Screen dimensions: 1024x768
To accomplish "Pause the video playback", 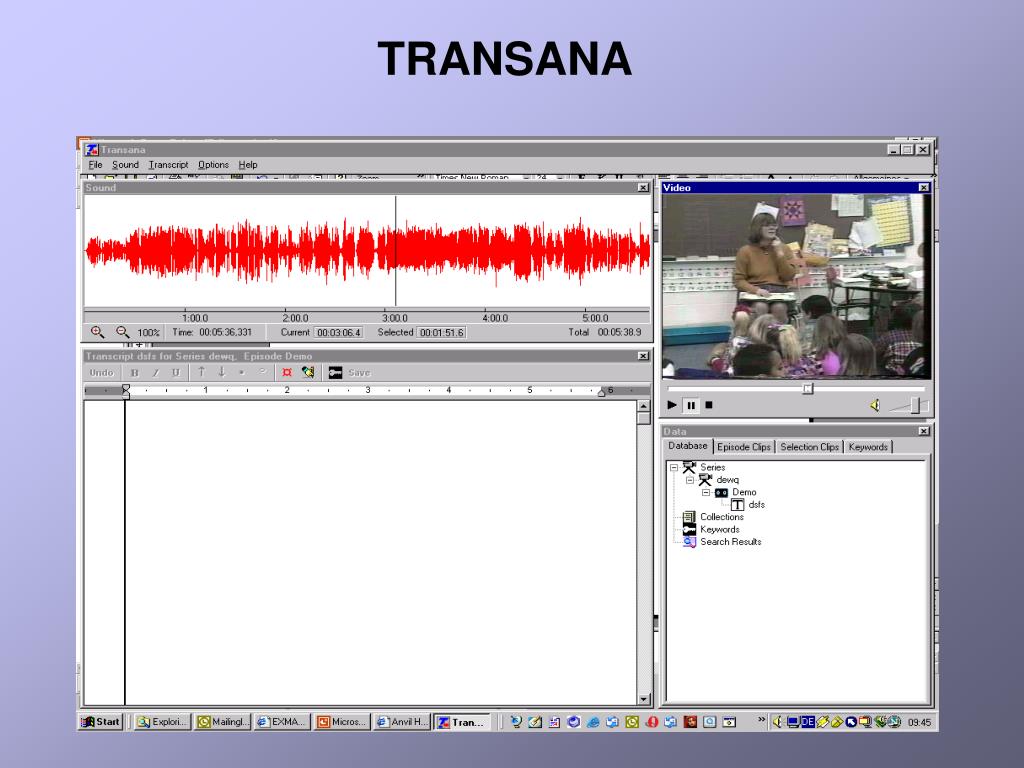I will (x=690, y=405).
